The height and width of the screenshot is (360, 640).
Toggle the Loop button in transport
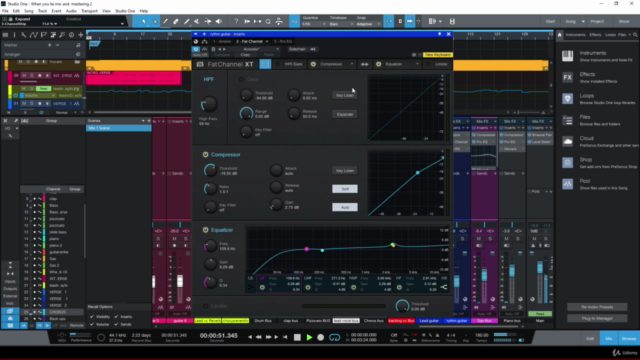click(x=334, y=337)
